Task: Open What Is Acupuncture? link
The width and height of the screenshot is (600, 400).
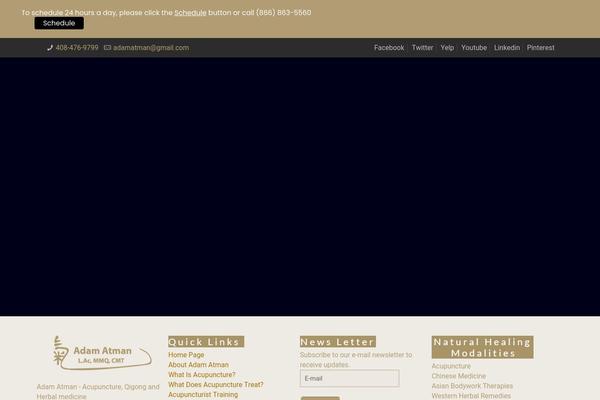Action: (202, 375)
